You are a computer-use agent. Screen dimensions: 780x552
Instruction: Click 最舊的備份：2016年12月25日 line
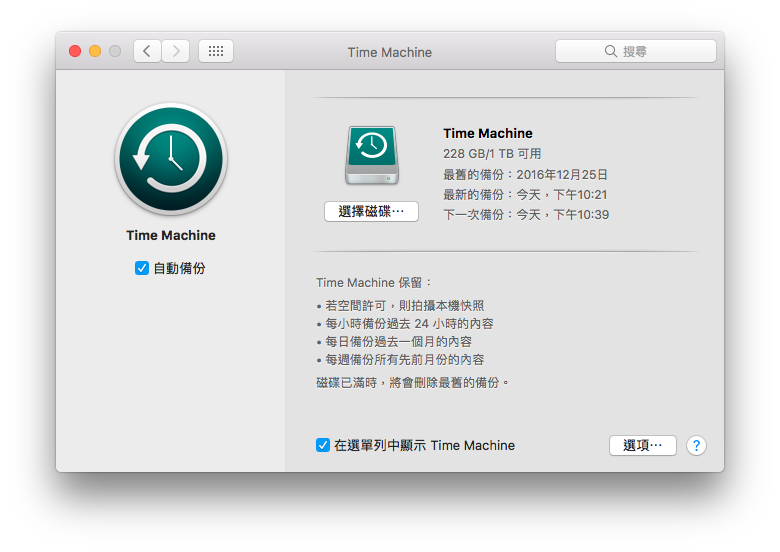pyautogui.click(x=525, y=175)
